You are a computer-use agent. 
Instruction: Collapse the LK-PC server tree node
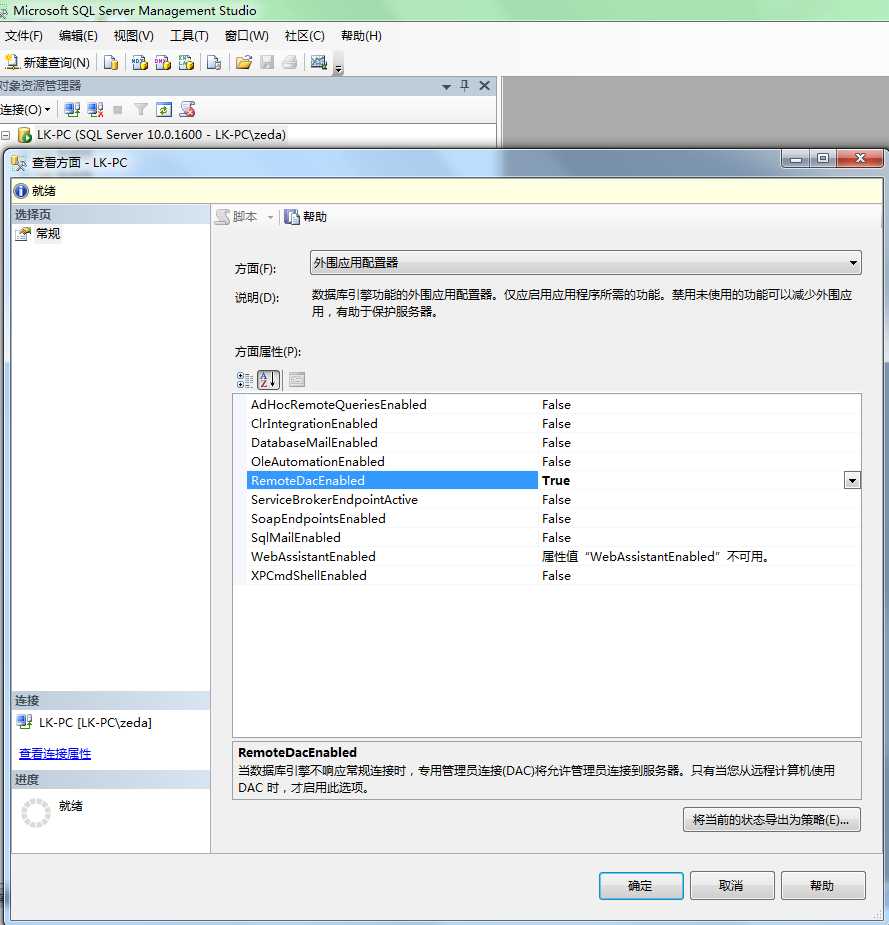[x=6, y=136]
